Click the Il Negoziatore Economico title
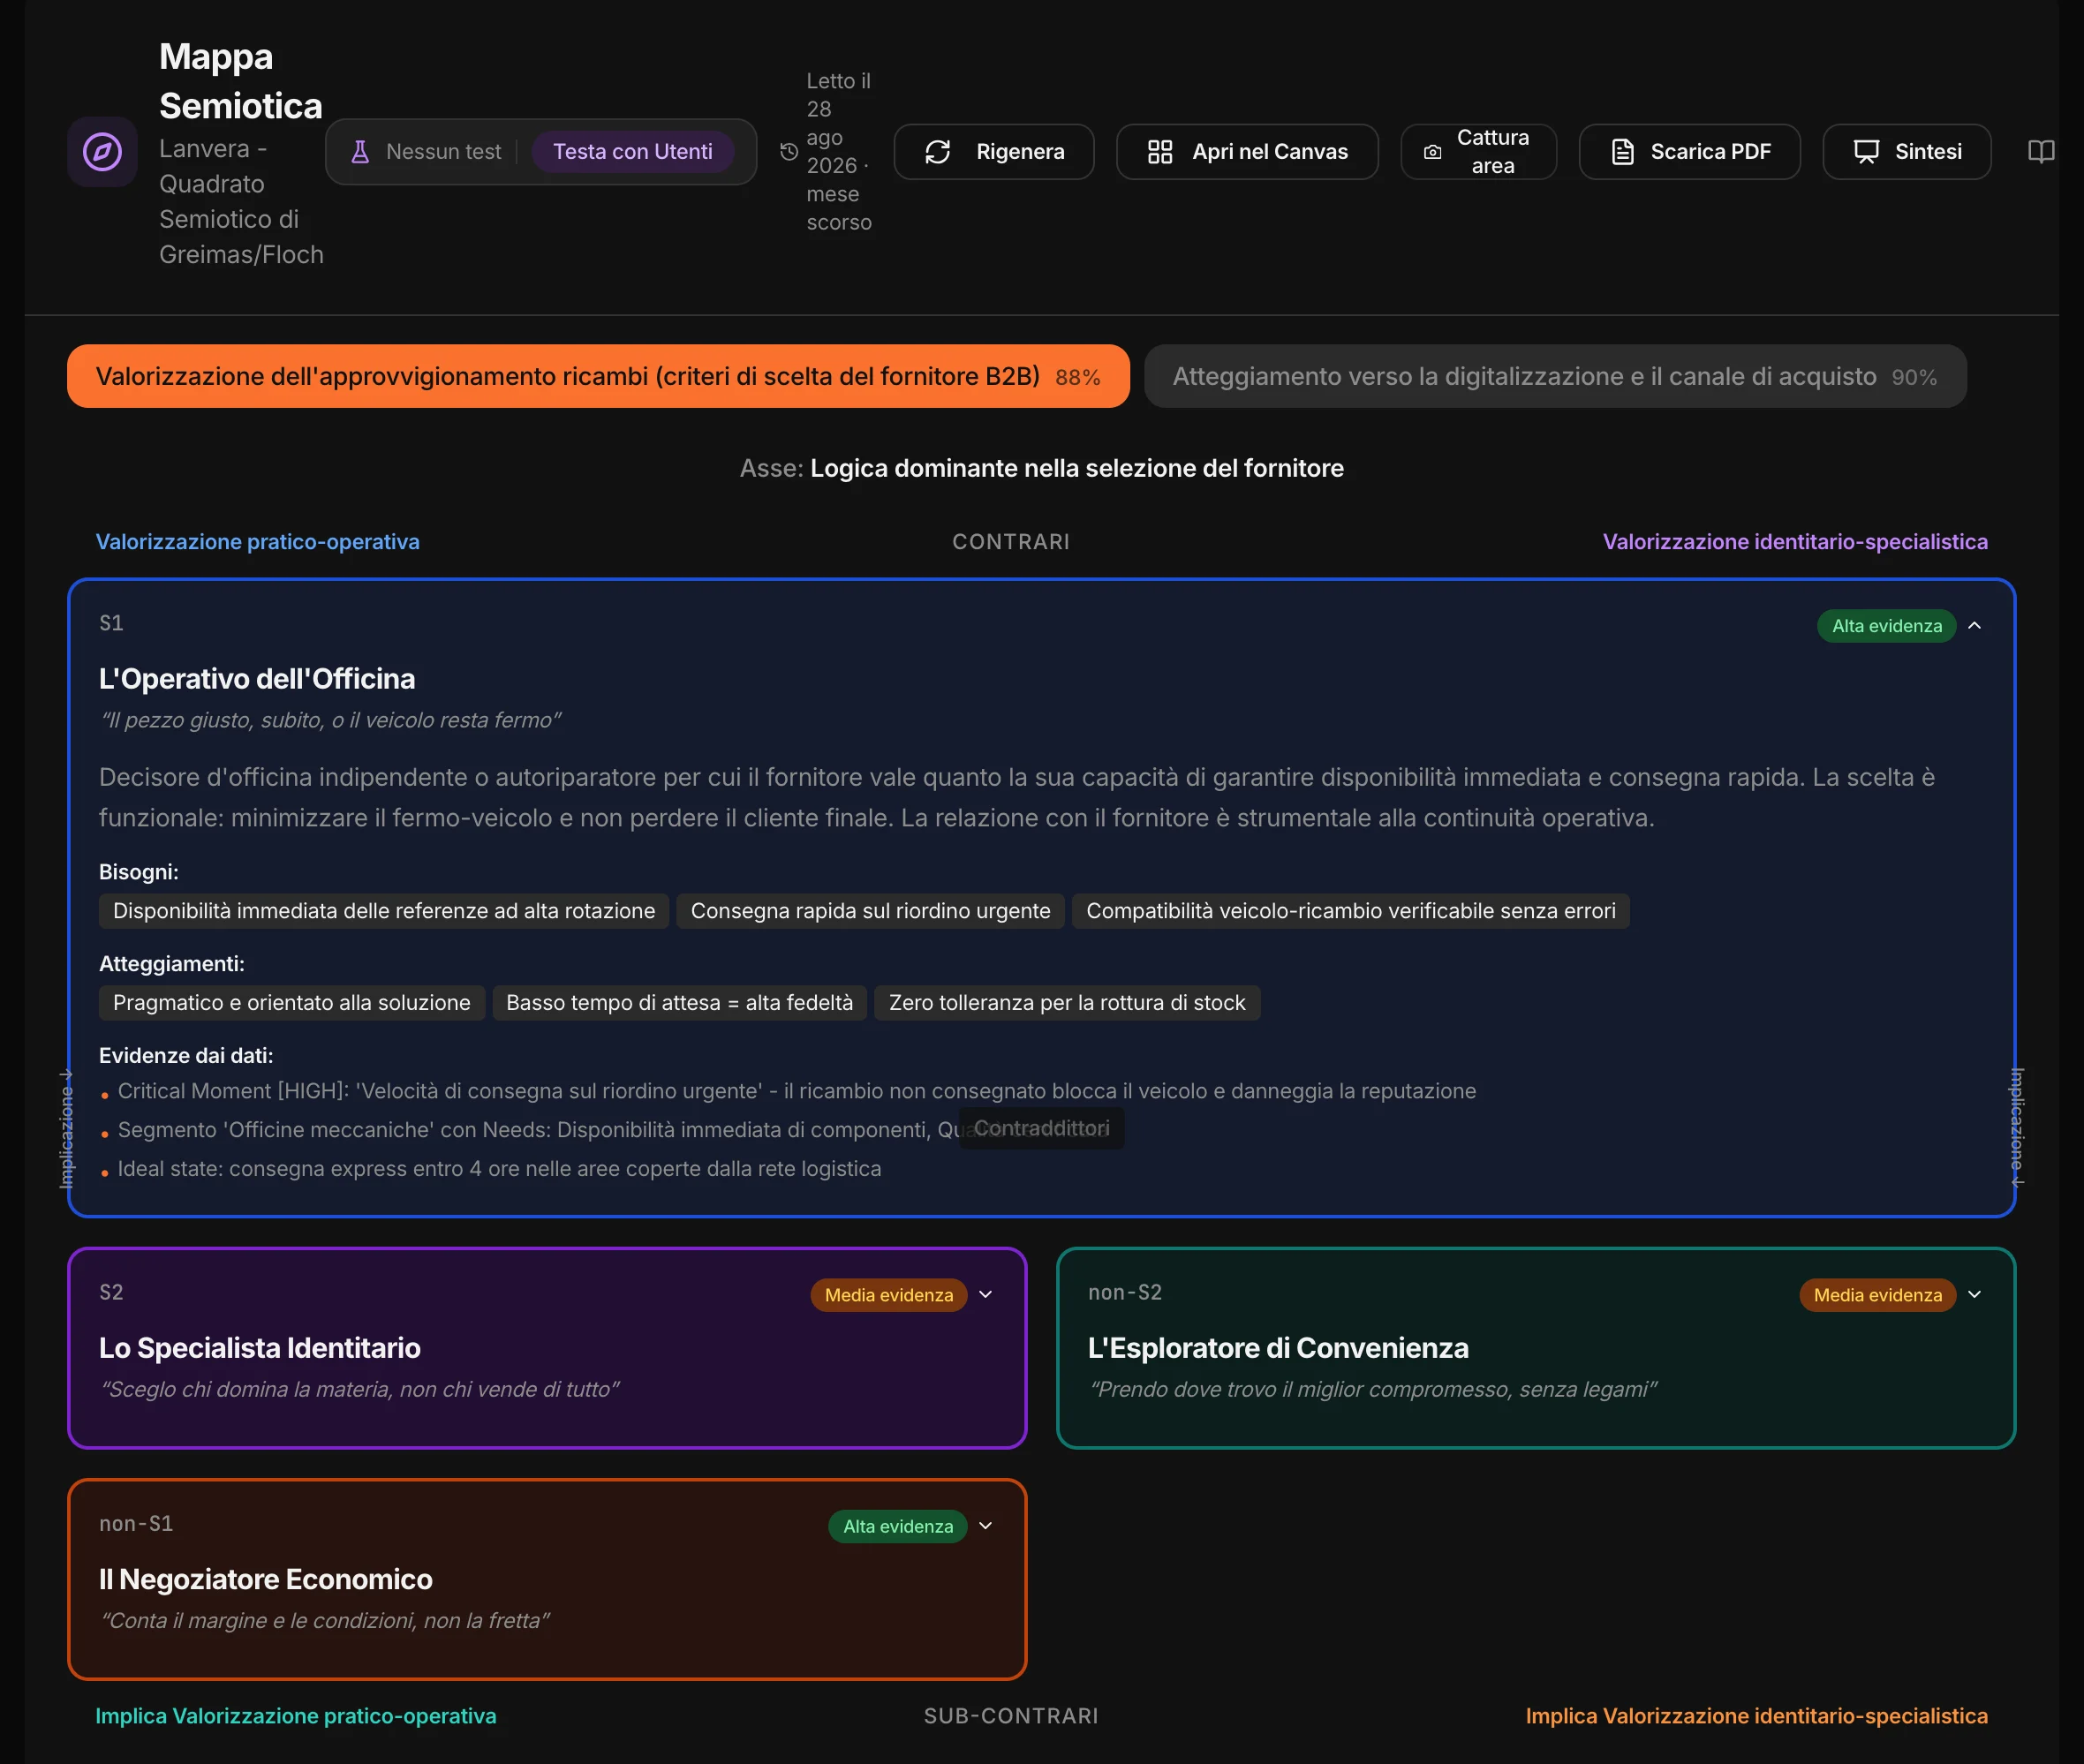 coord(266,1579)
